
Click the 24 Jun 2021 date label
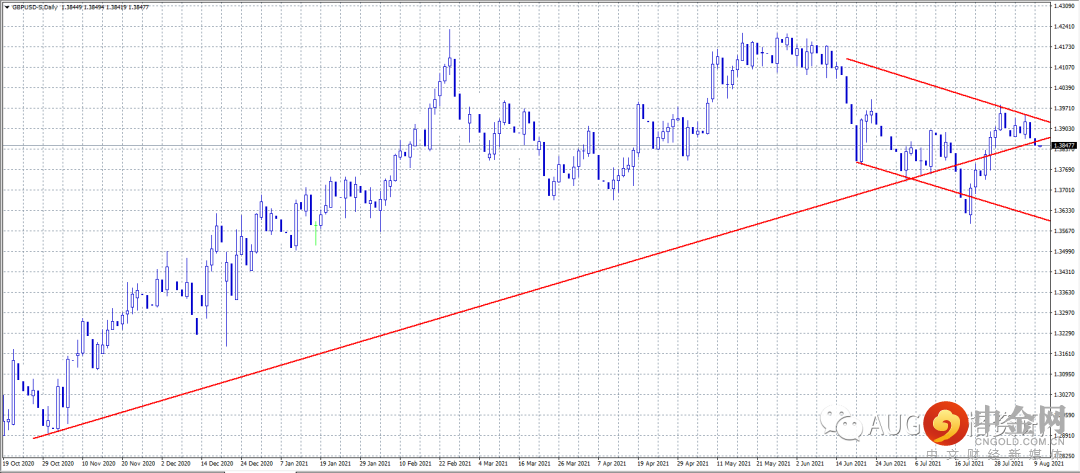tap(891, 463)
